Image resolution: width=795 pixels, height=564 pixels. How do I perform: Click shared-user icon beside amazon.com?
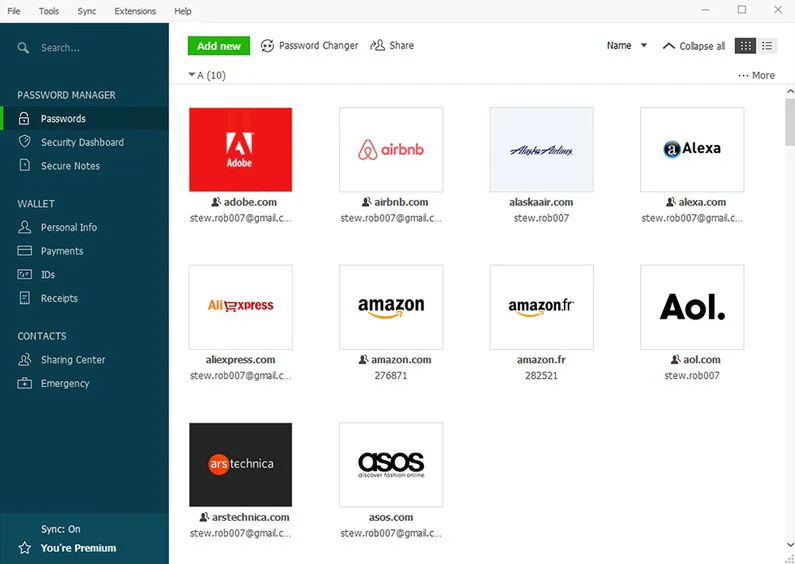(x=364, y=360)
